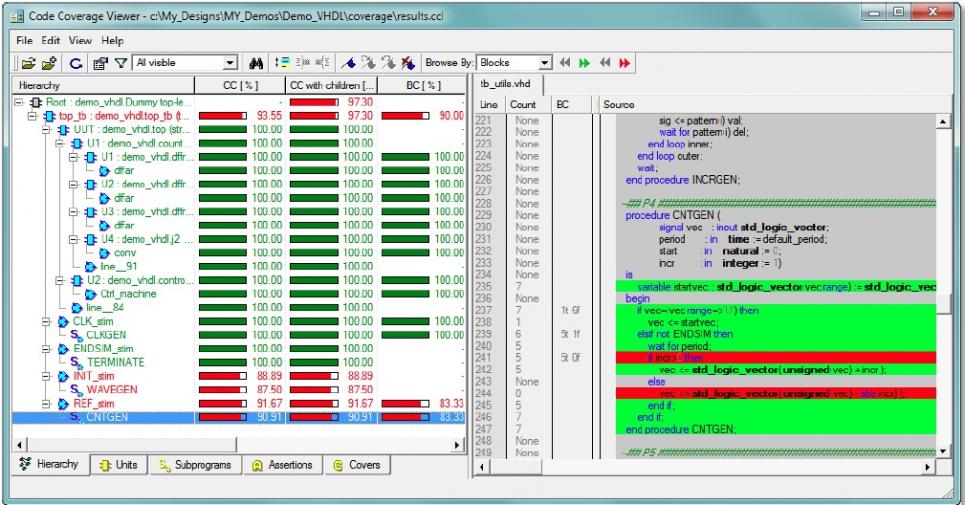This screenshot has height=505, width=965.
Task: Click the Ctrl_machine process icon
Action: pos(90,294)
